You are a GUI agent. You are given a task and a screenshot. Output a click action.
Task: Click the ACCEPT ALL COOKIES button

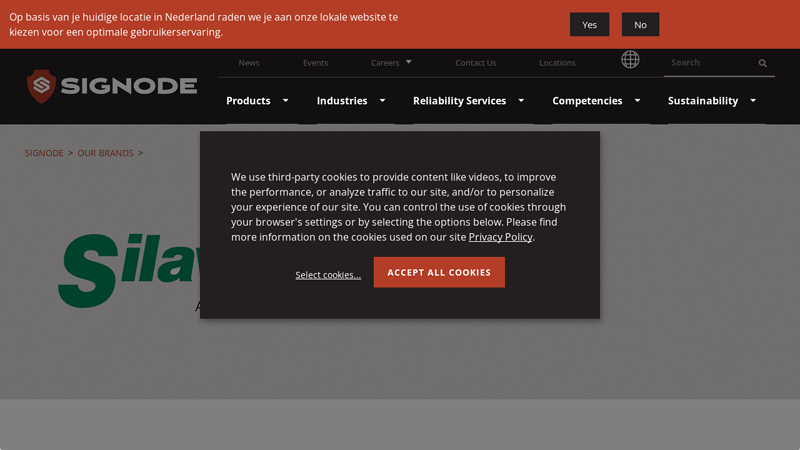(x=439, y=272)
